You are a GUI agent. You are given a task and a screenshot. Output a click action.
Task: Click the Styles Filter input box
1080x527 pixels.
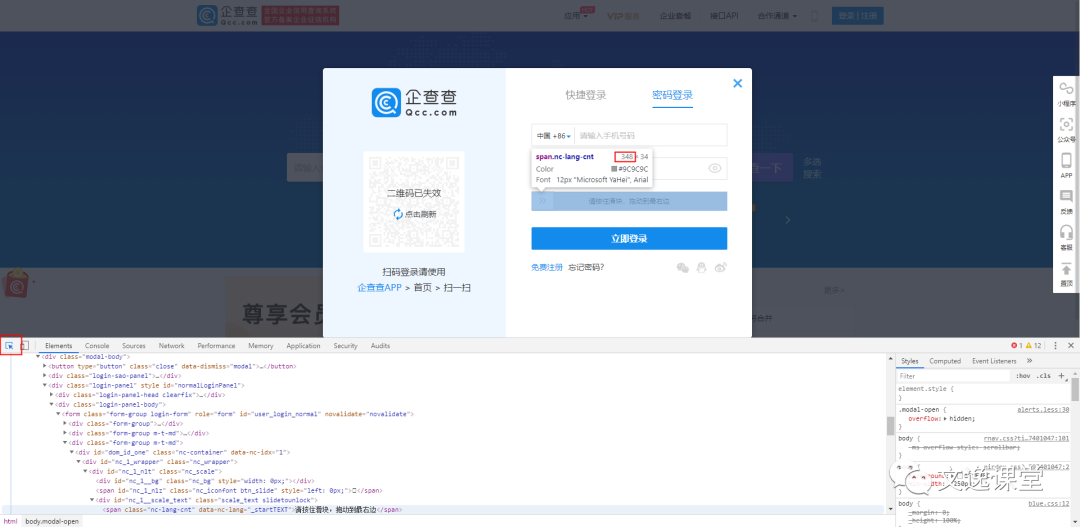(953, 376)
